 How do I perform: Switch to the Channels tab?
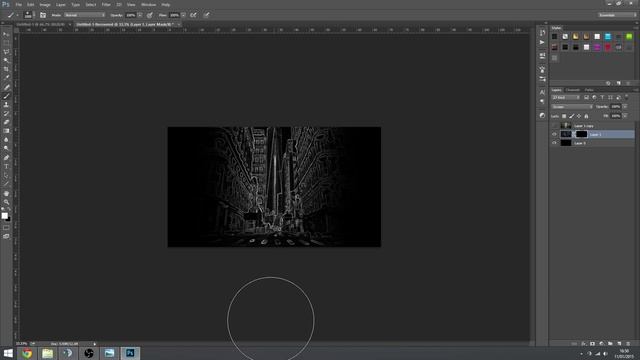point(573,90)
